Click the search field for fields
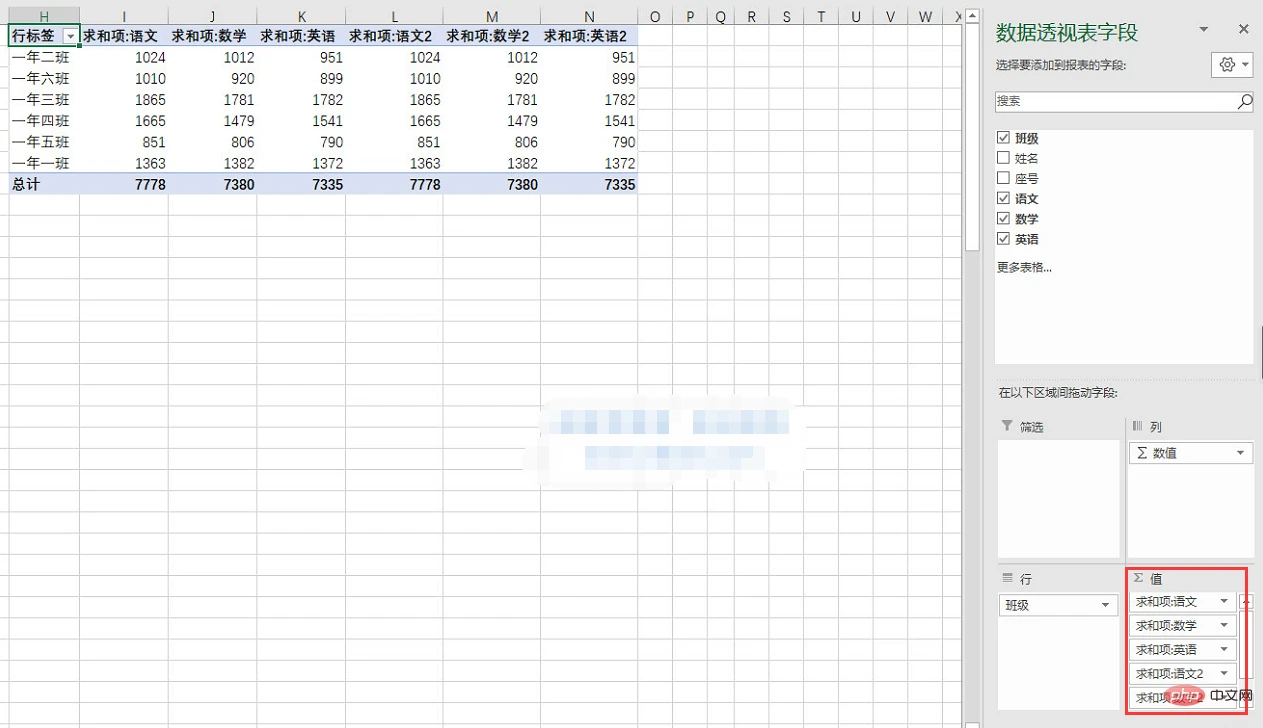Image resolution: width=1263 pixels, height=728 pixels. 1116,102
